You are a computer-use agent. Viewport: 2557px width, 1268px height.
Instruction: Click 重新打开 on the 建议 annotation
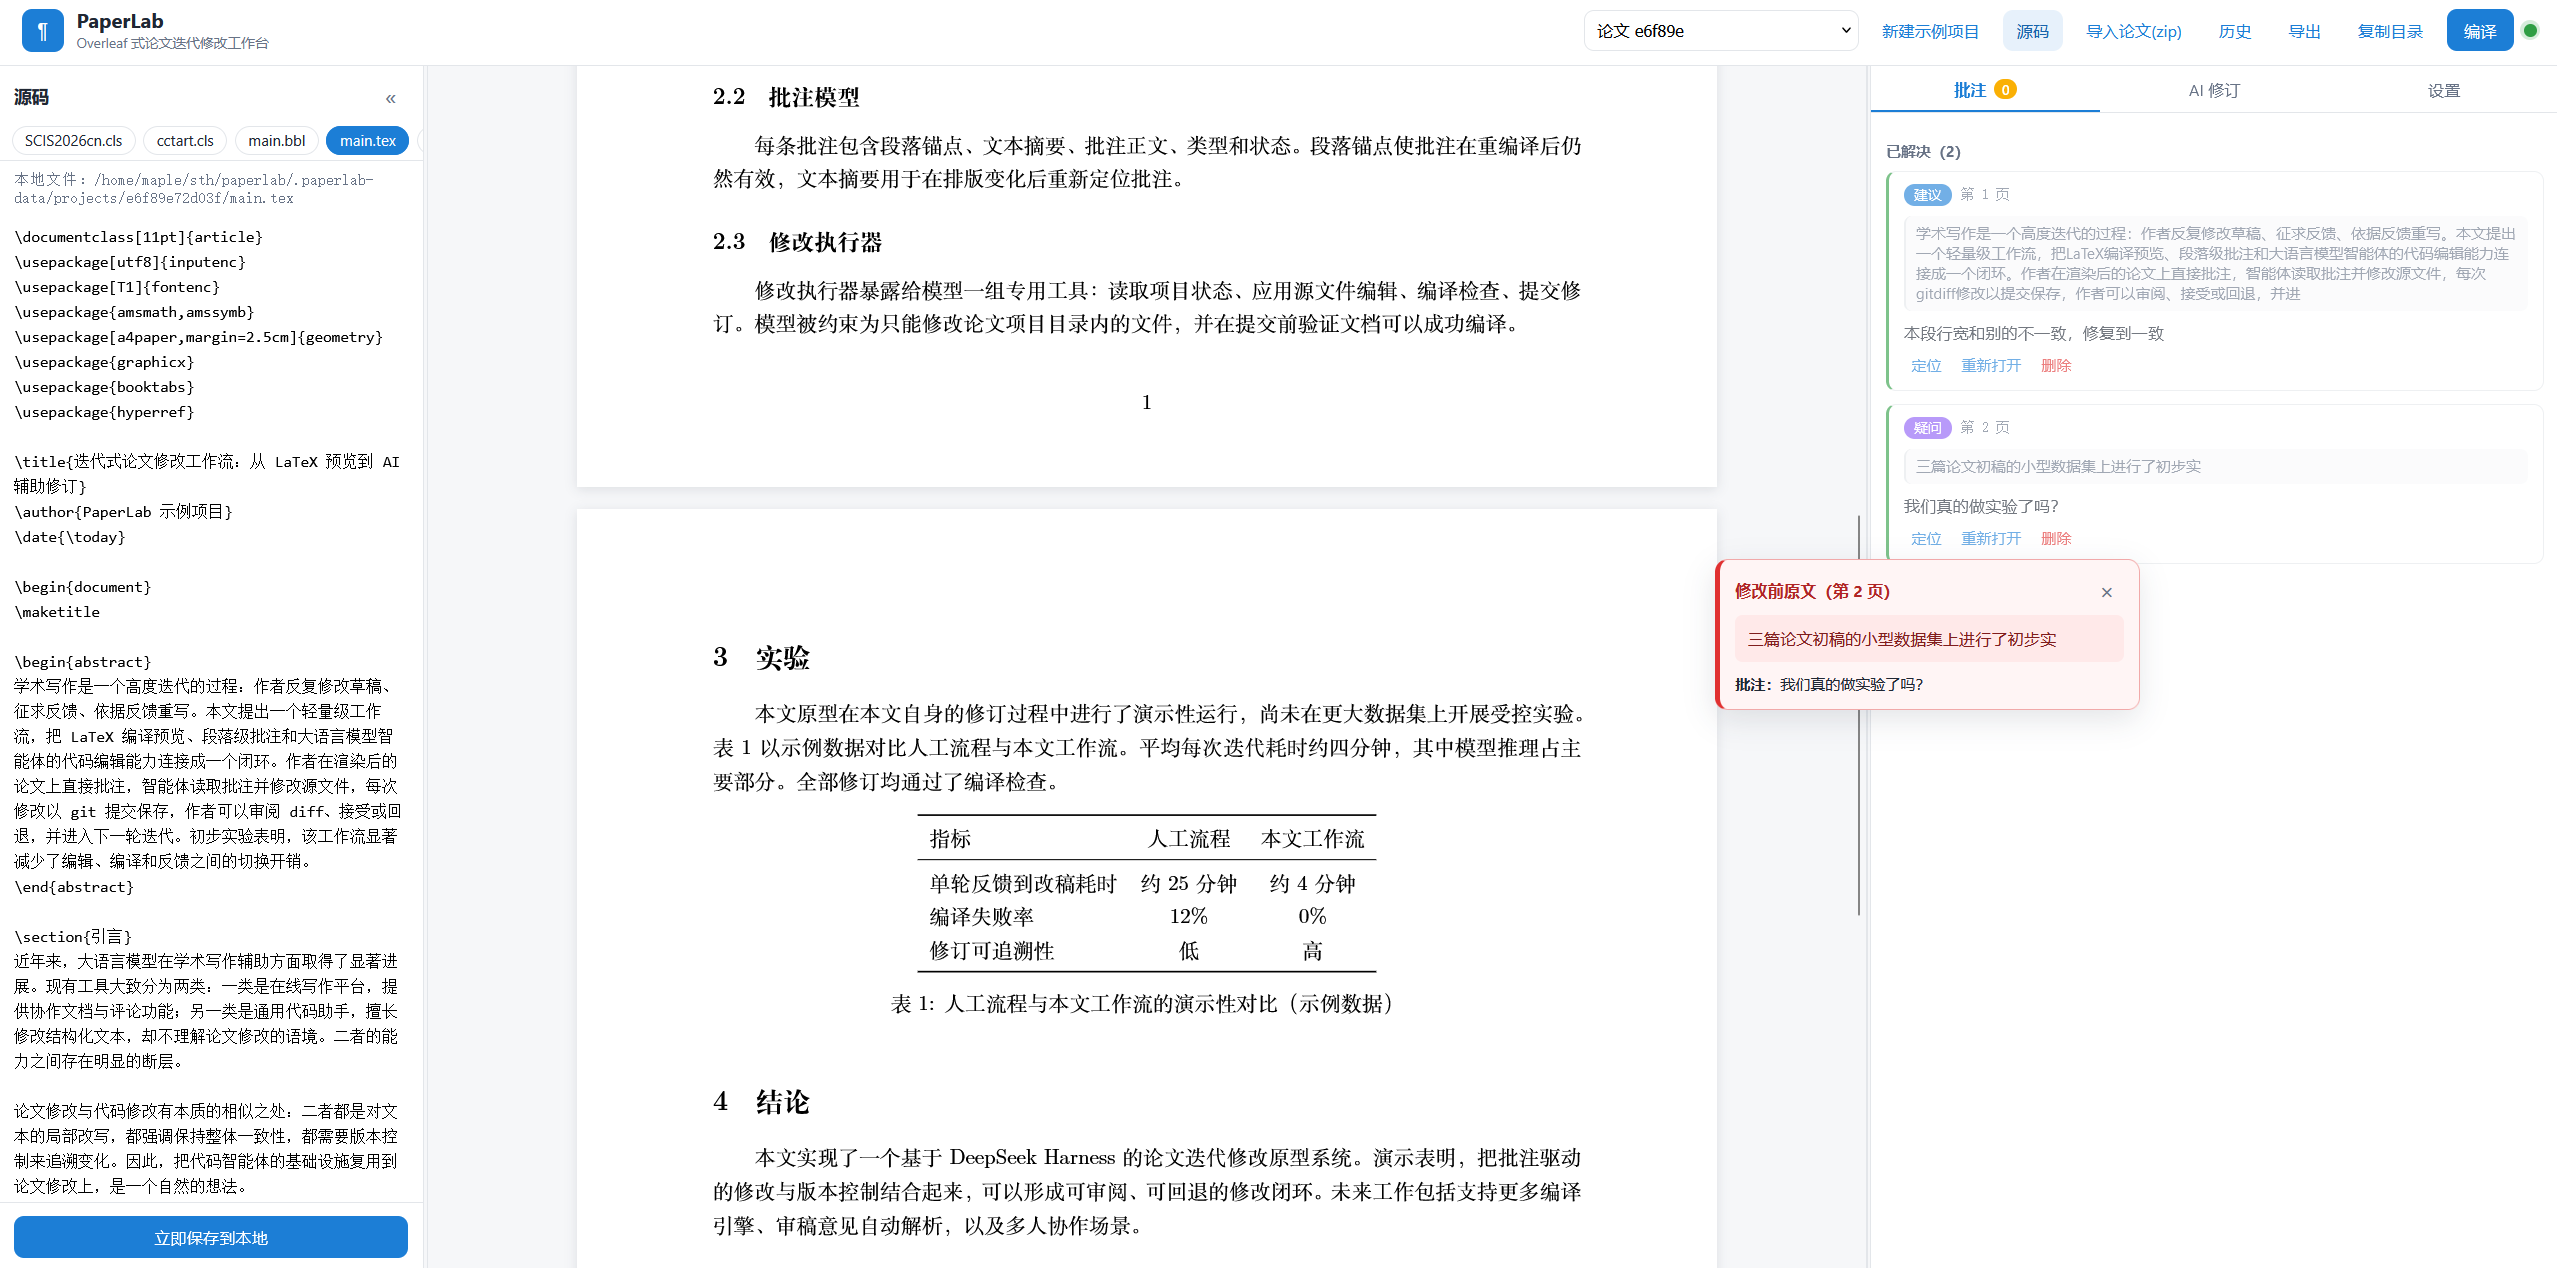coord(1991,366)
